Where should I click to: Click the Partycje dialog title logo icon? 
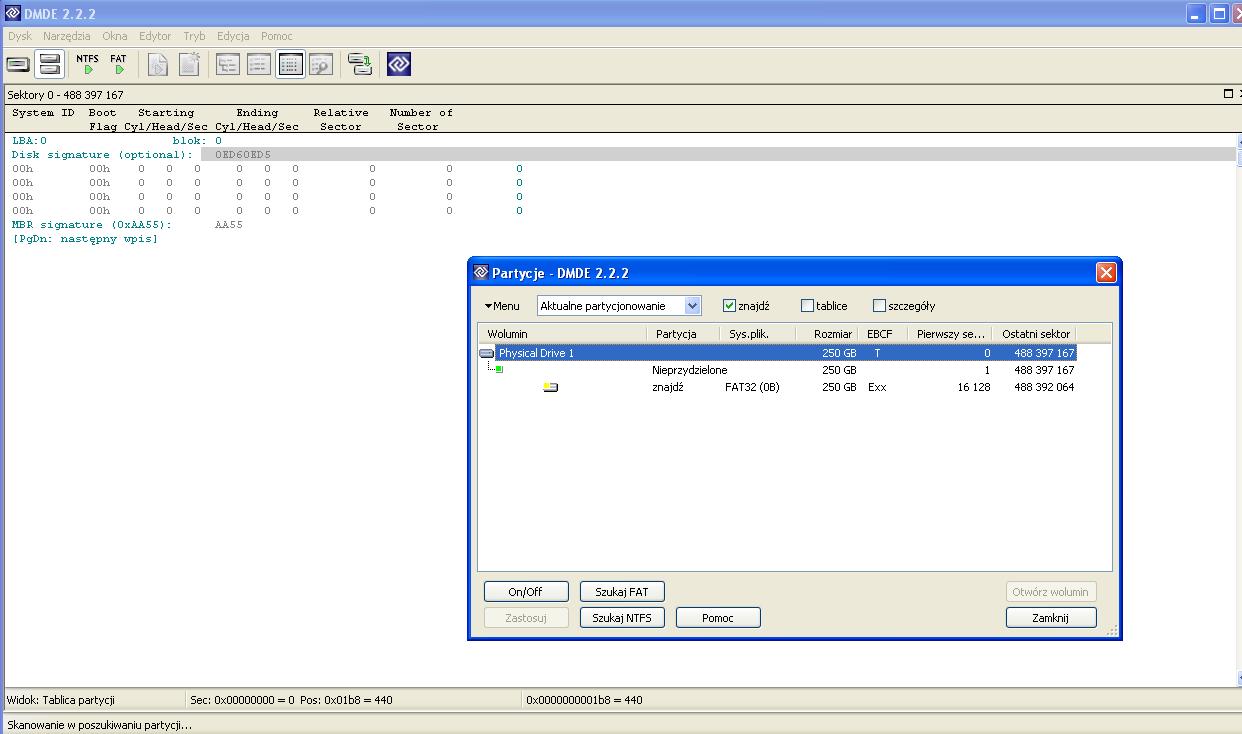click(x=481, y=273)
